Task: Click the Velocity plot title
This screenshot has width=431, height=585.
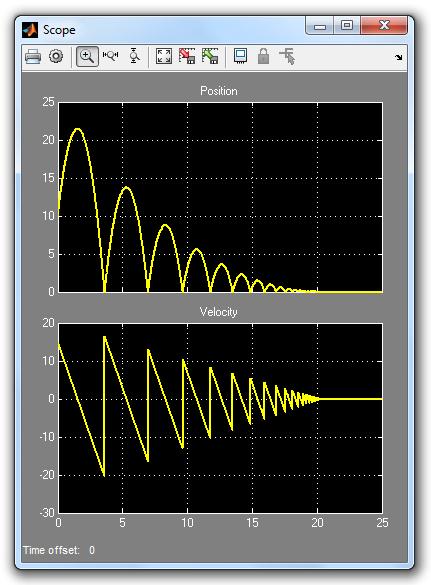Action: (x=219, y=312)
